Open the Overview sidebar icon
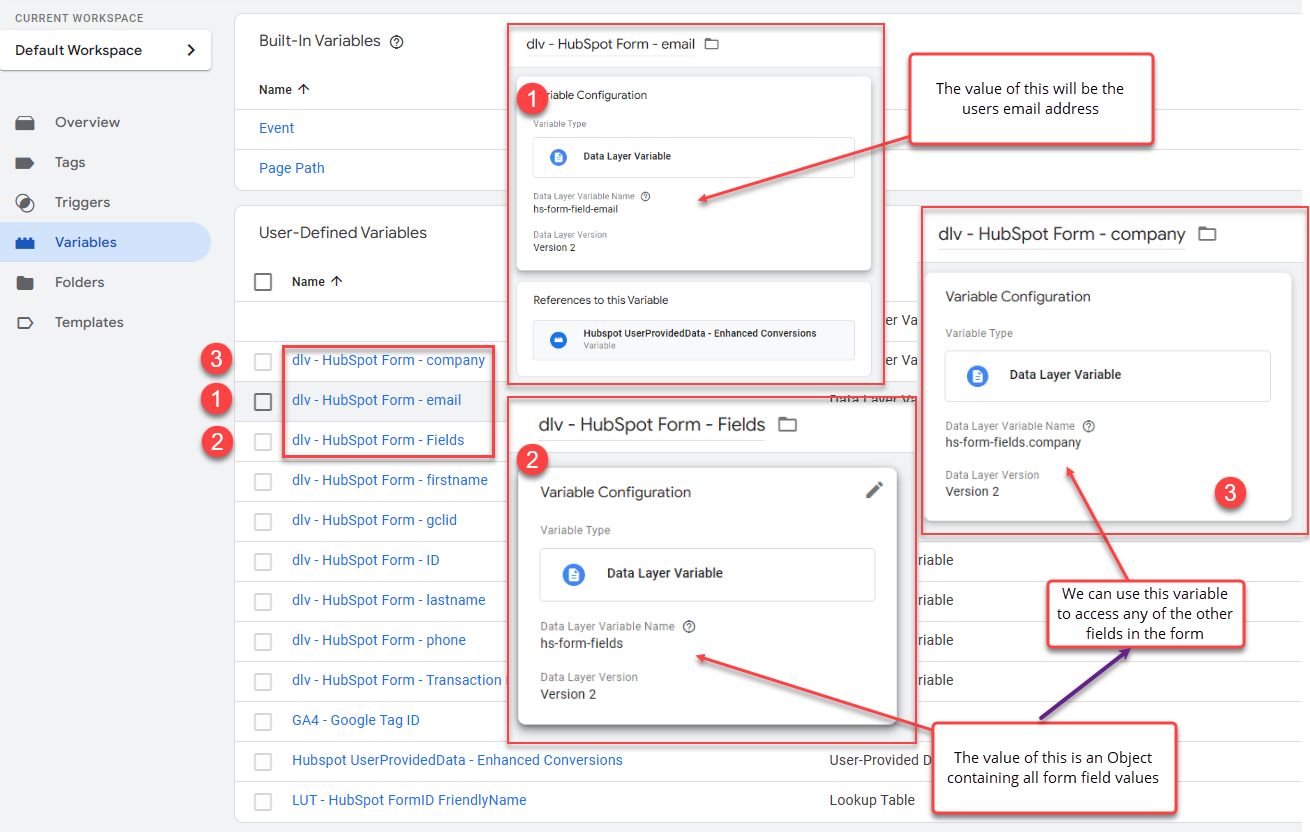Image resolution: width=1310 pixels, height=832 pixels. 25,123
